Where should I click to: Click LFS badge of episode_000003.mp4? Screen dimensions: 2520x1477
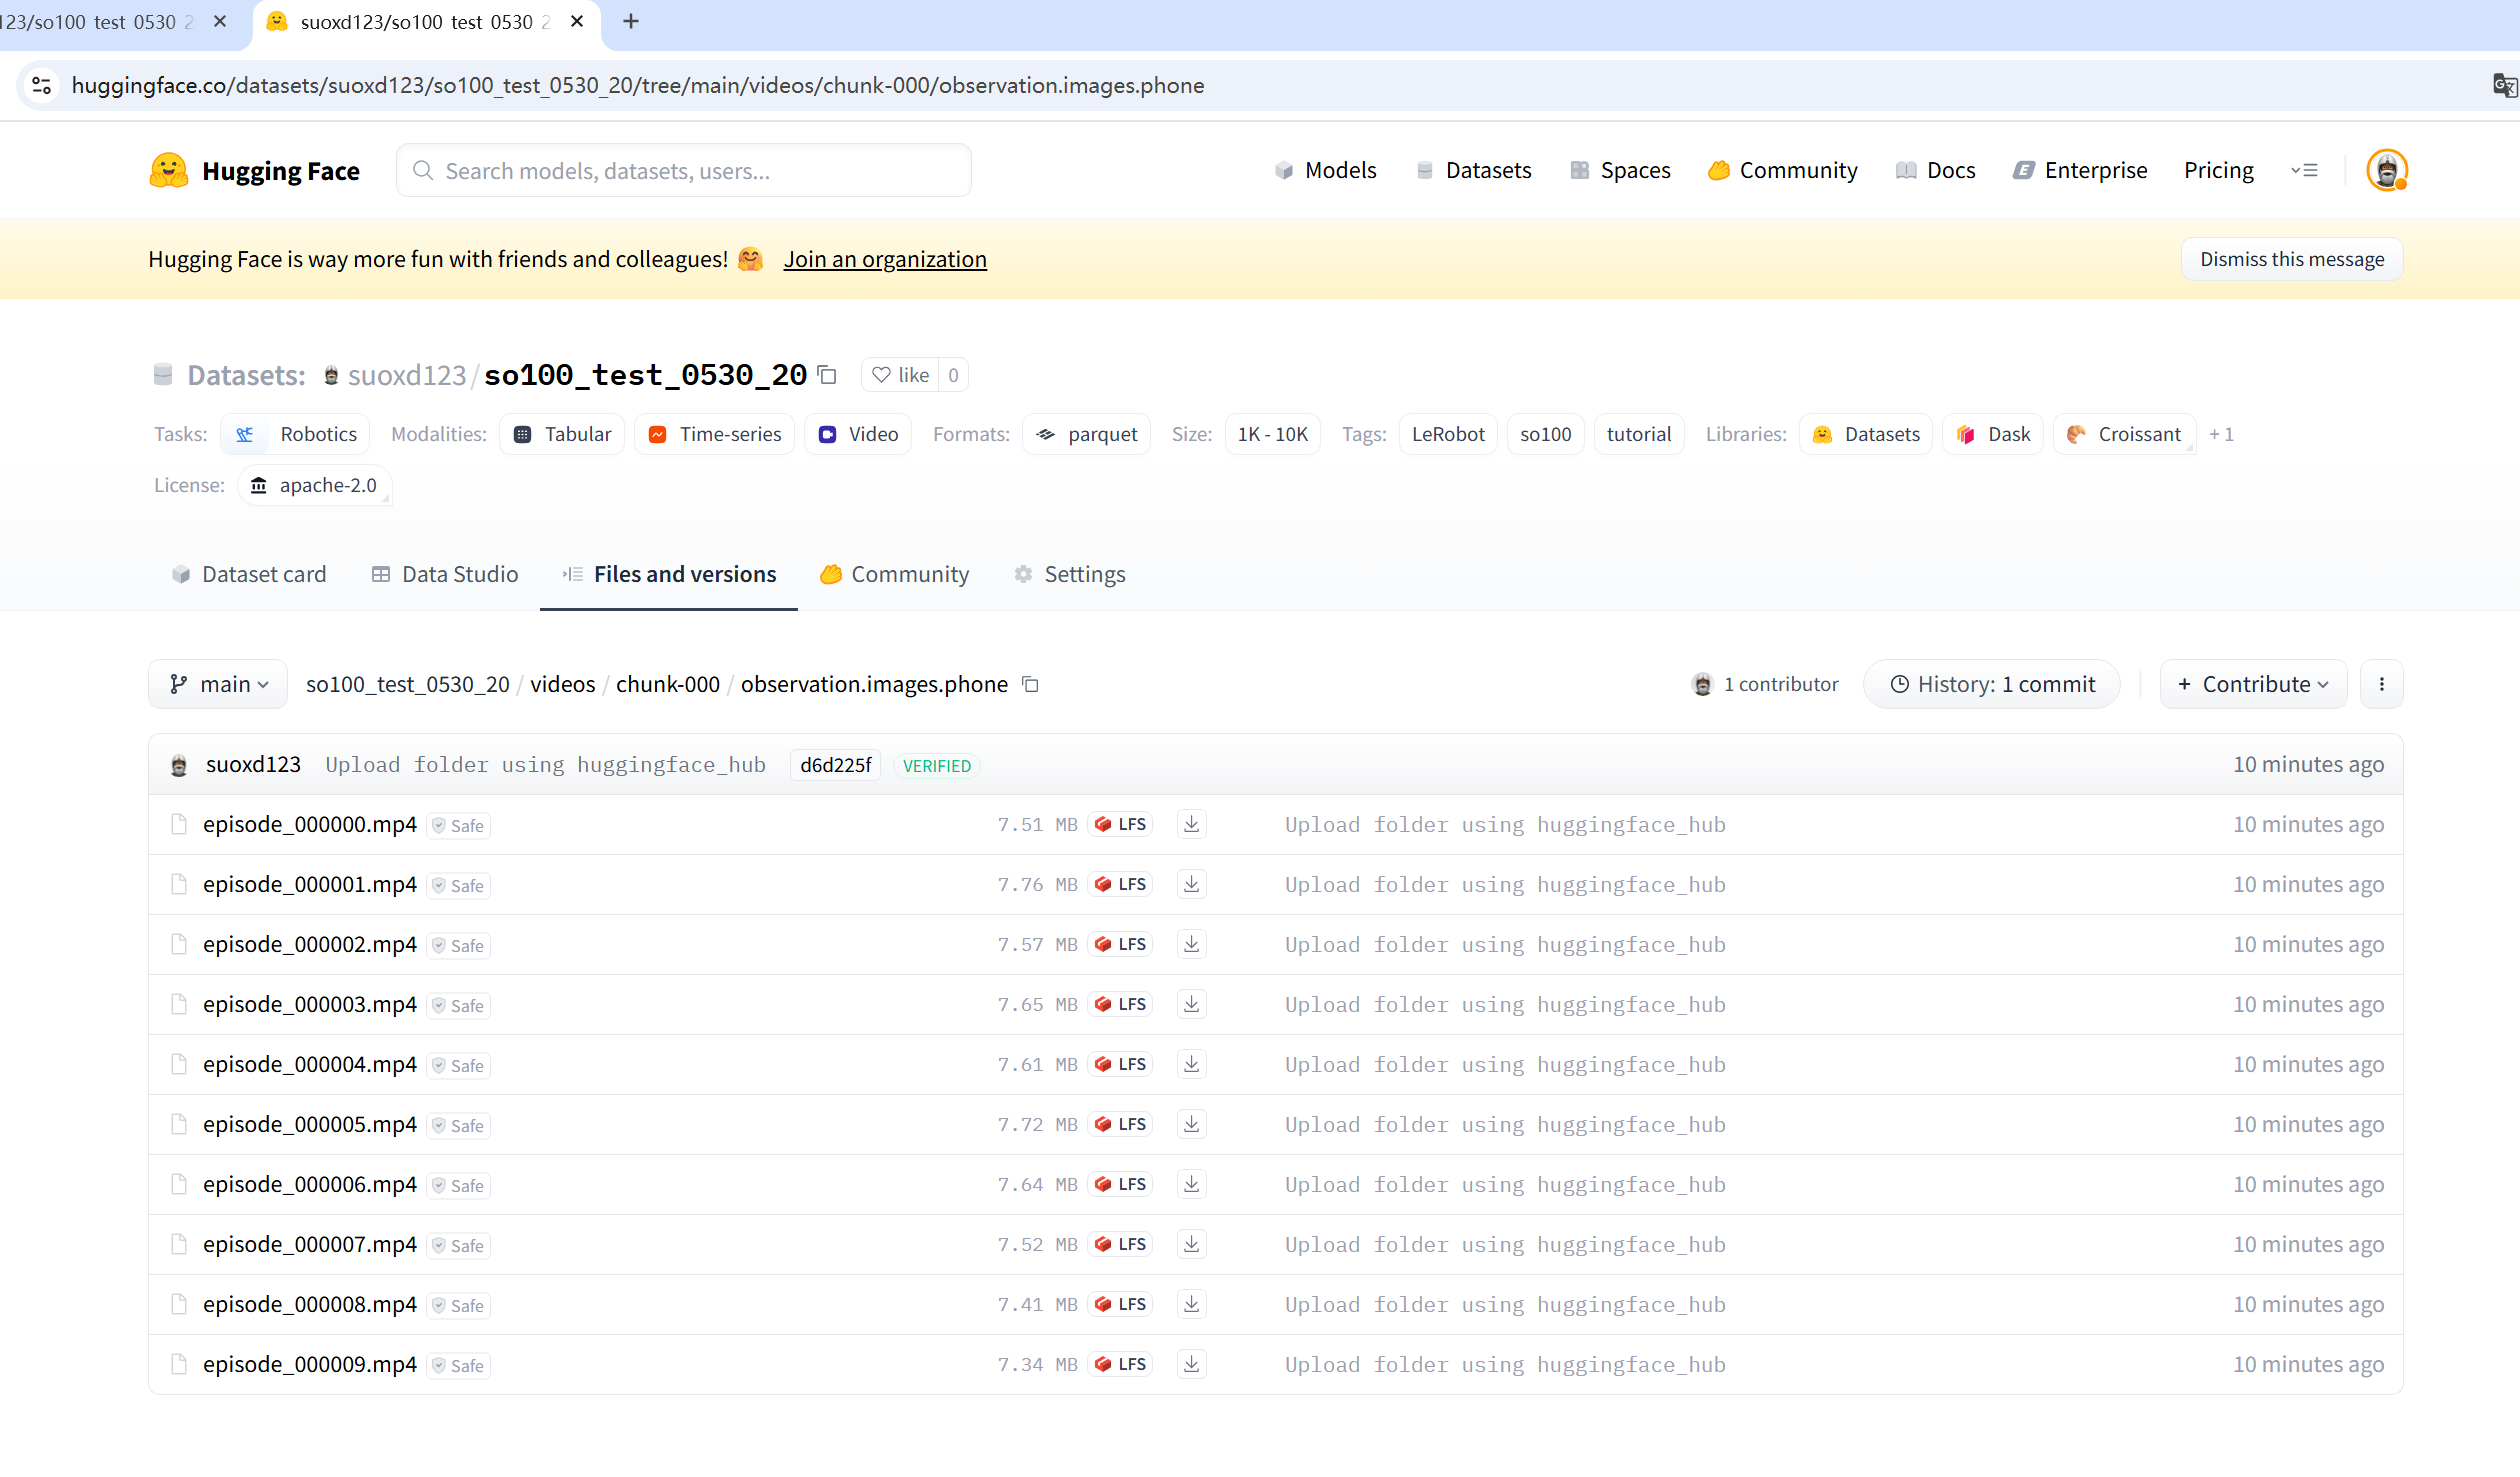(x=1121, y=1004)
